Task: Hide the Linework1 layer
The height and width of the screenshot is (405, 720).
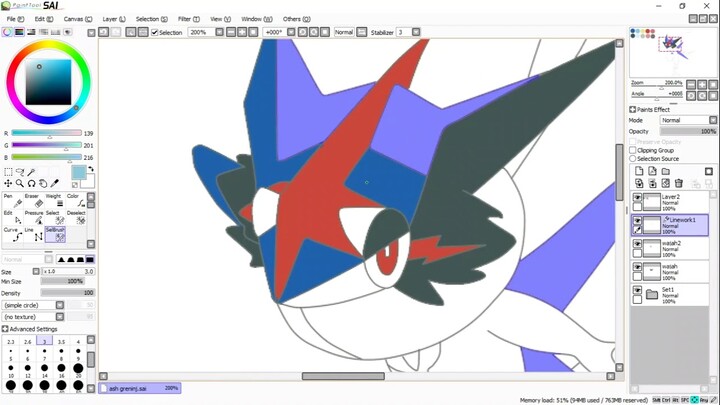Action: 637,221
